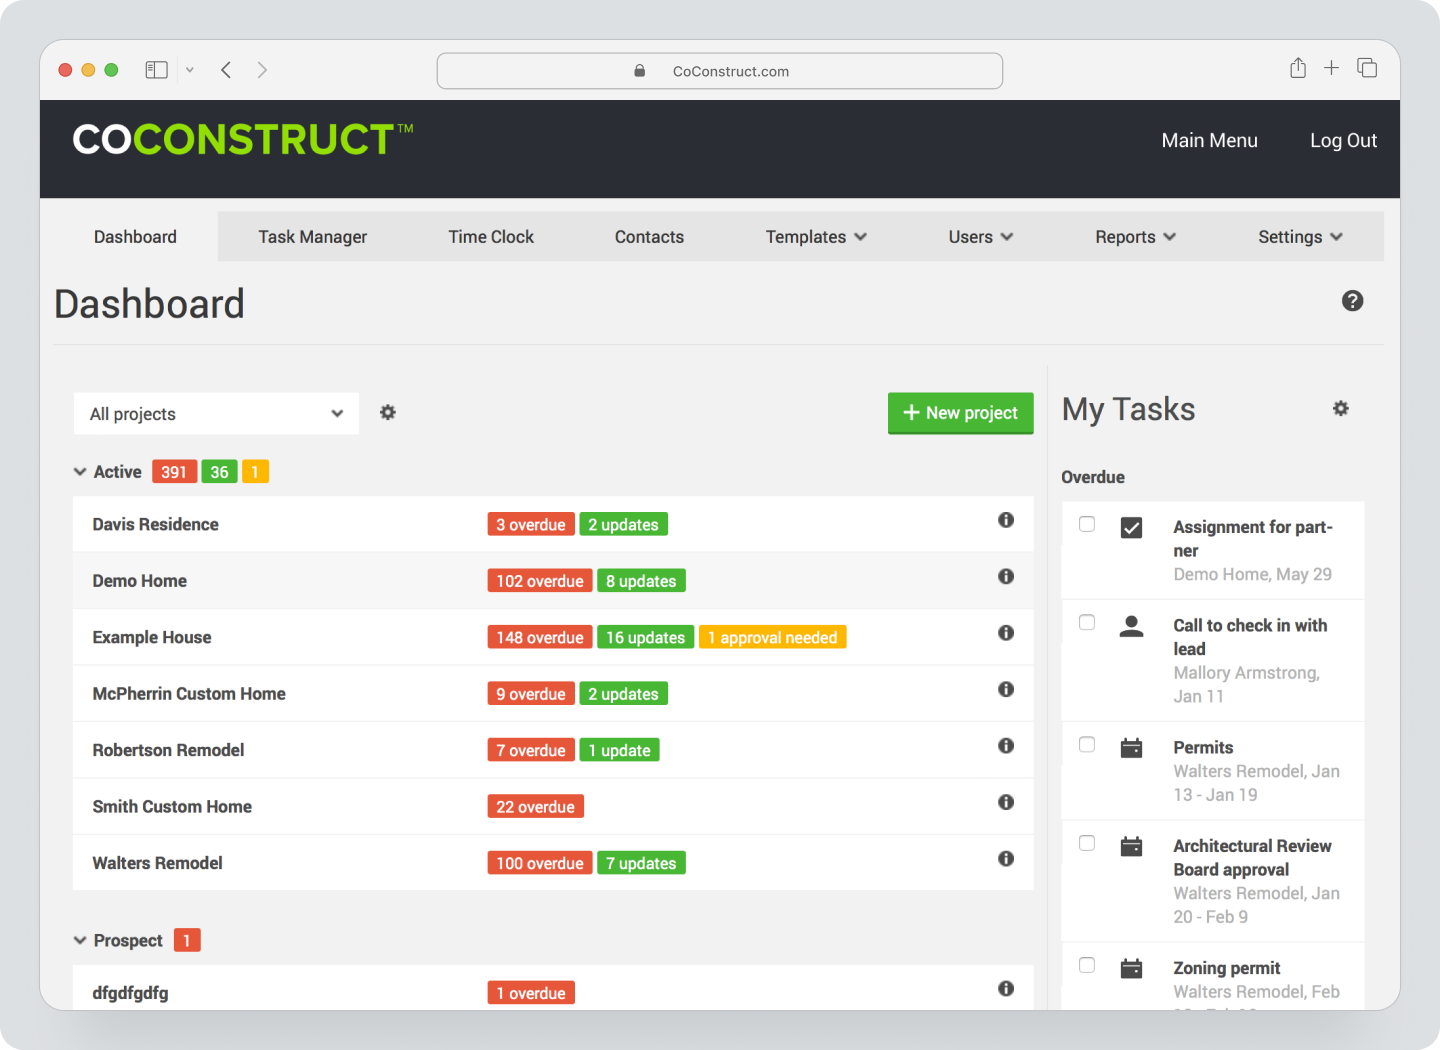Image resolution: width=1440 pixels, height=1050 pixels.
Task: Tick the checkbox for Architectural Review Board approval
Action: [x=1087, y=843]
